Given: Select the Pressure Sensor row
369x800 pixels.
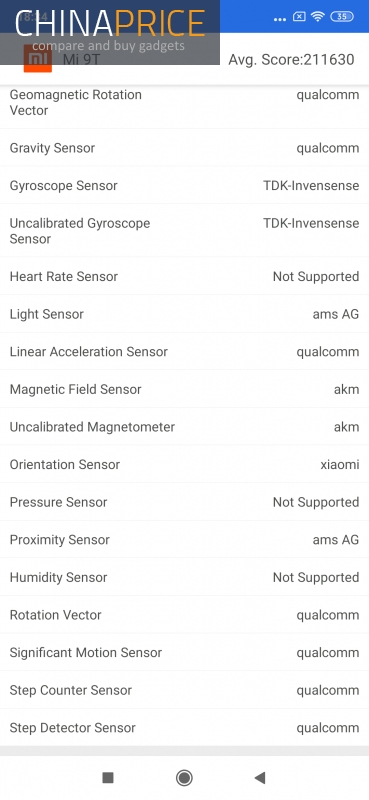Looking at the screenshot, I should [184, 502].
